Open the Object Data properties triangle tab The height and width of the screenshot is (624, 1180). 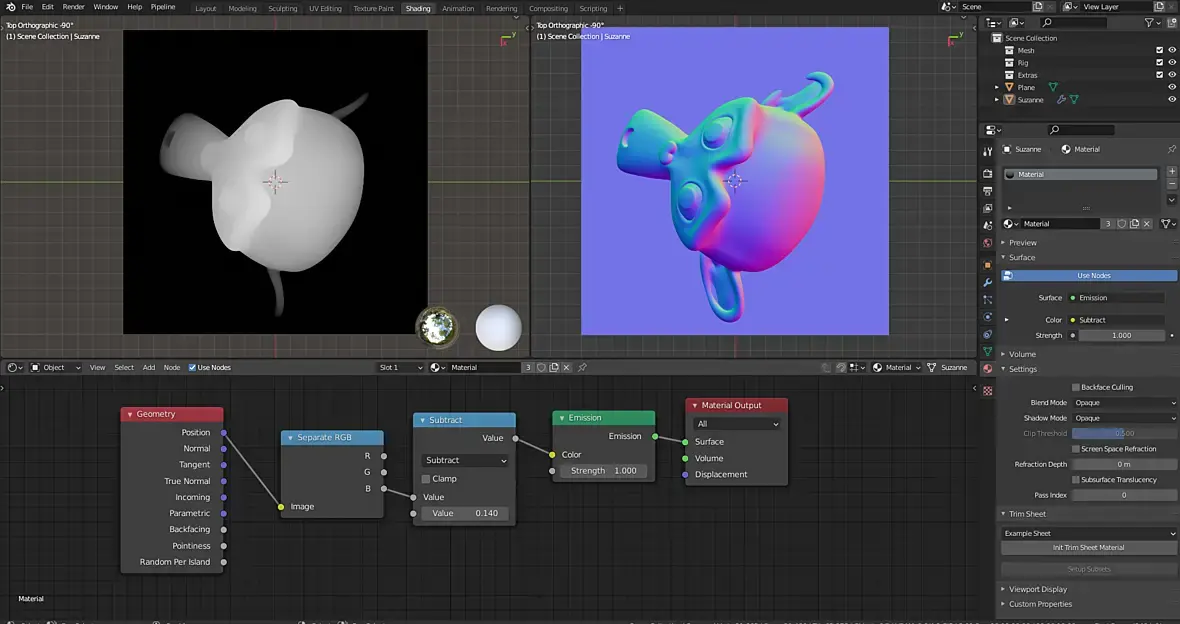(988, 352)
